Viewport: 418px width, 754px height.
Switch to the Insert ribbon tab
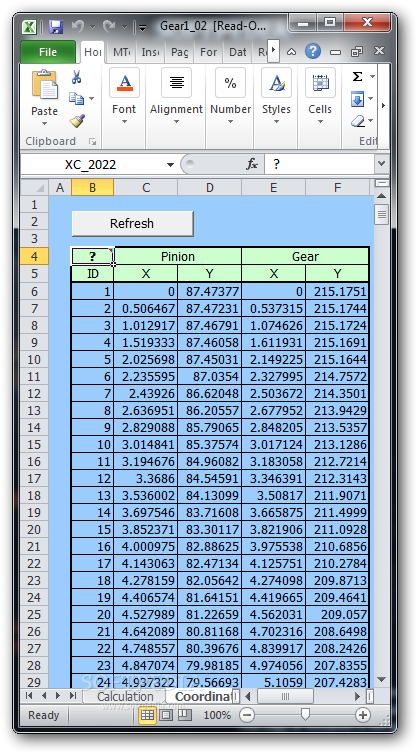click(150, 52)
